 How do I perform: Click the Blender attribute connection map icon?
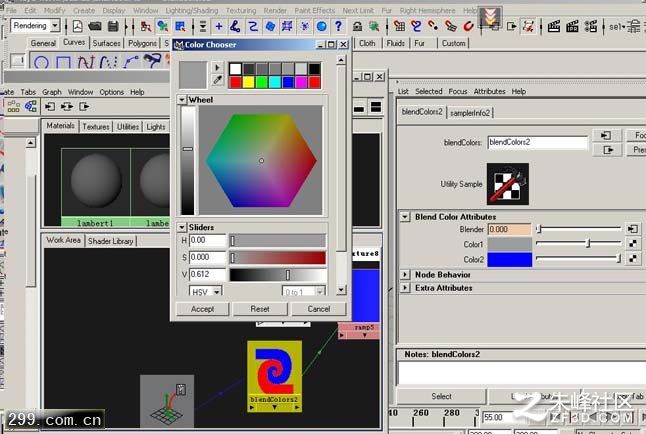tap(633, 229)
